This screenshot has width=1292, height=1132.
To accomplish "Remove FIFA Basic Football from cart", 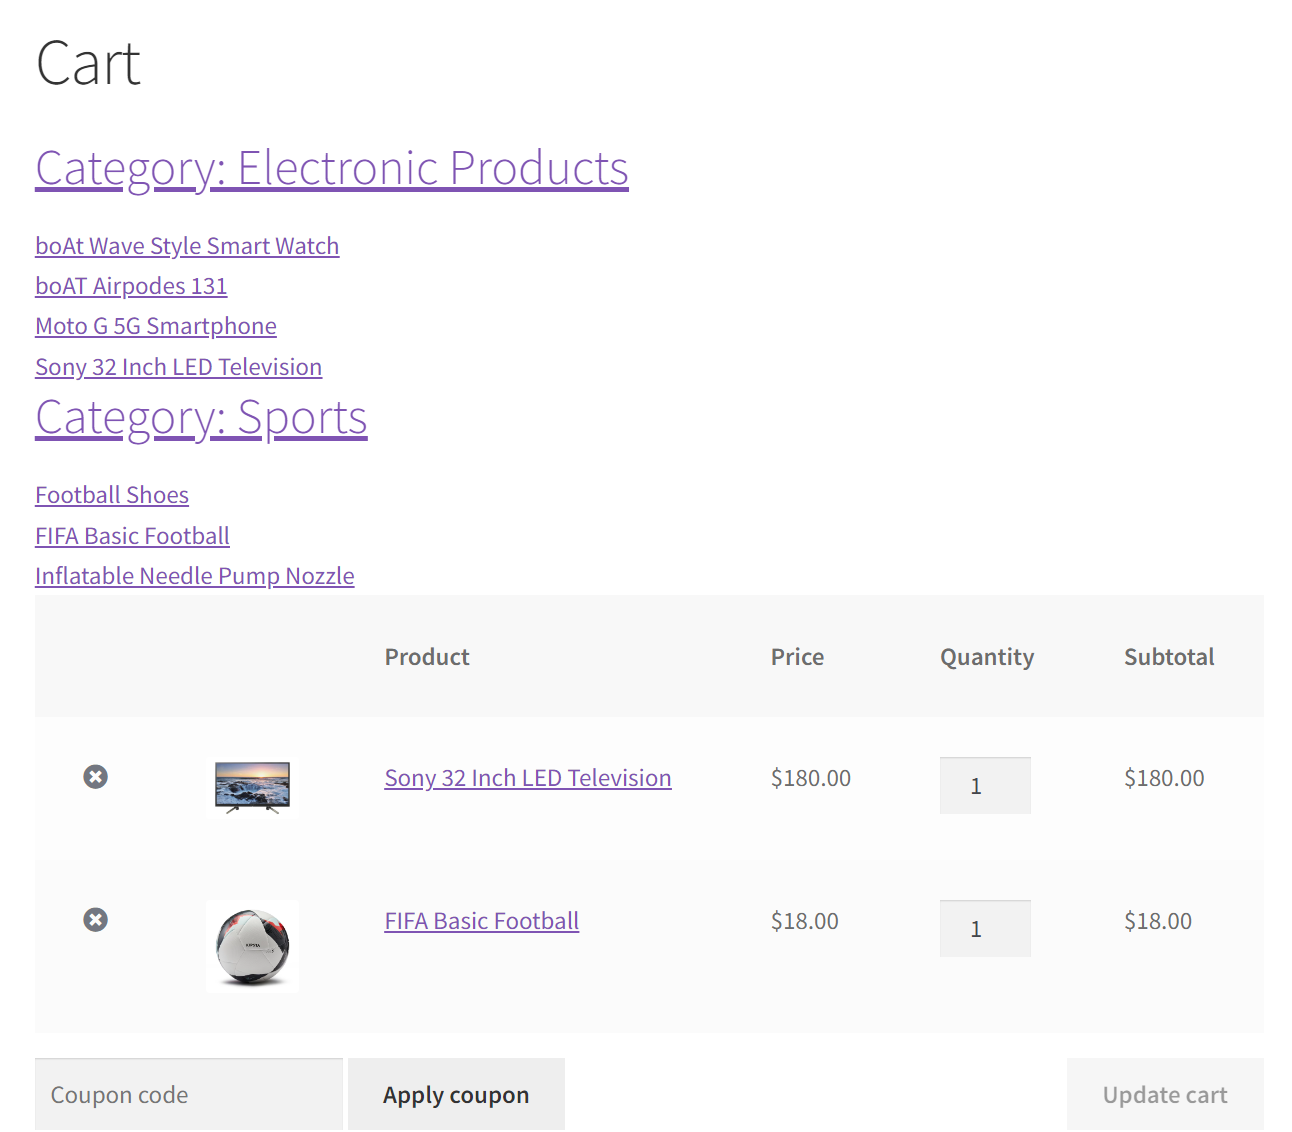I will click(x=95, y=920).
